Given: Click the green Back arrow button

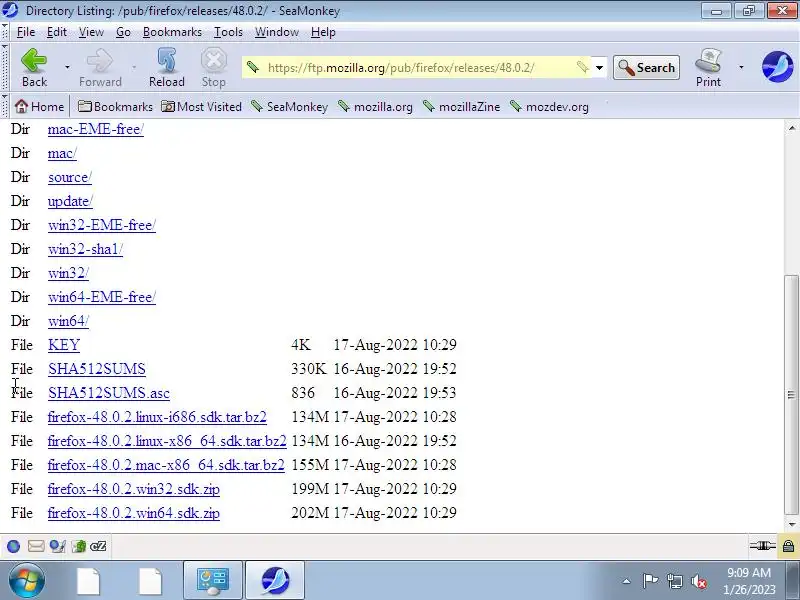Looking at the screenshot, I should tap(34, 67).
